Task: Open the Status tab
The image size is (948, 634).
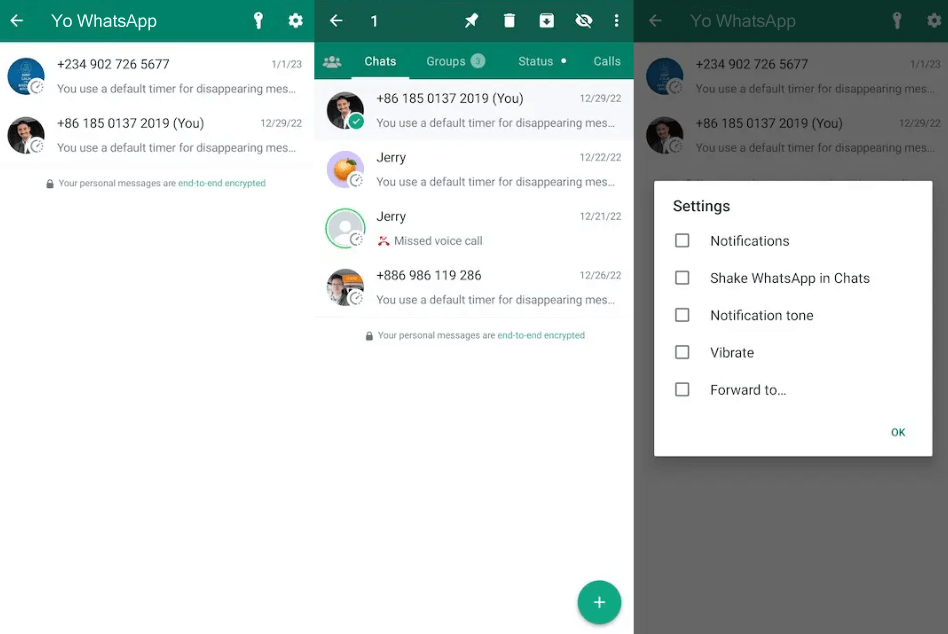Action: pos(541,62)
